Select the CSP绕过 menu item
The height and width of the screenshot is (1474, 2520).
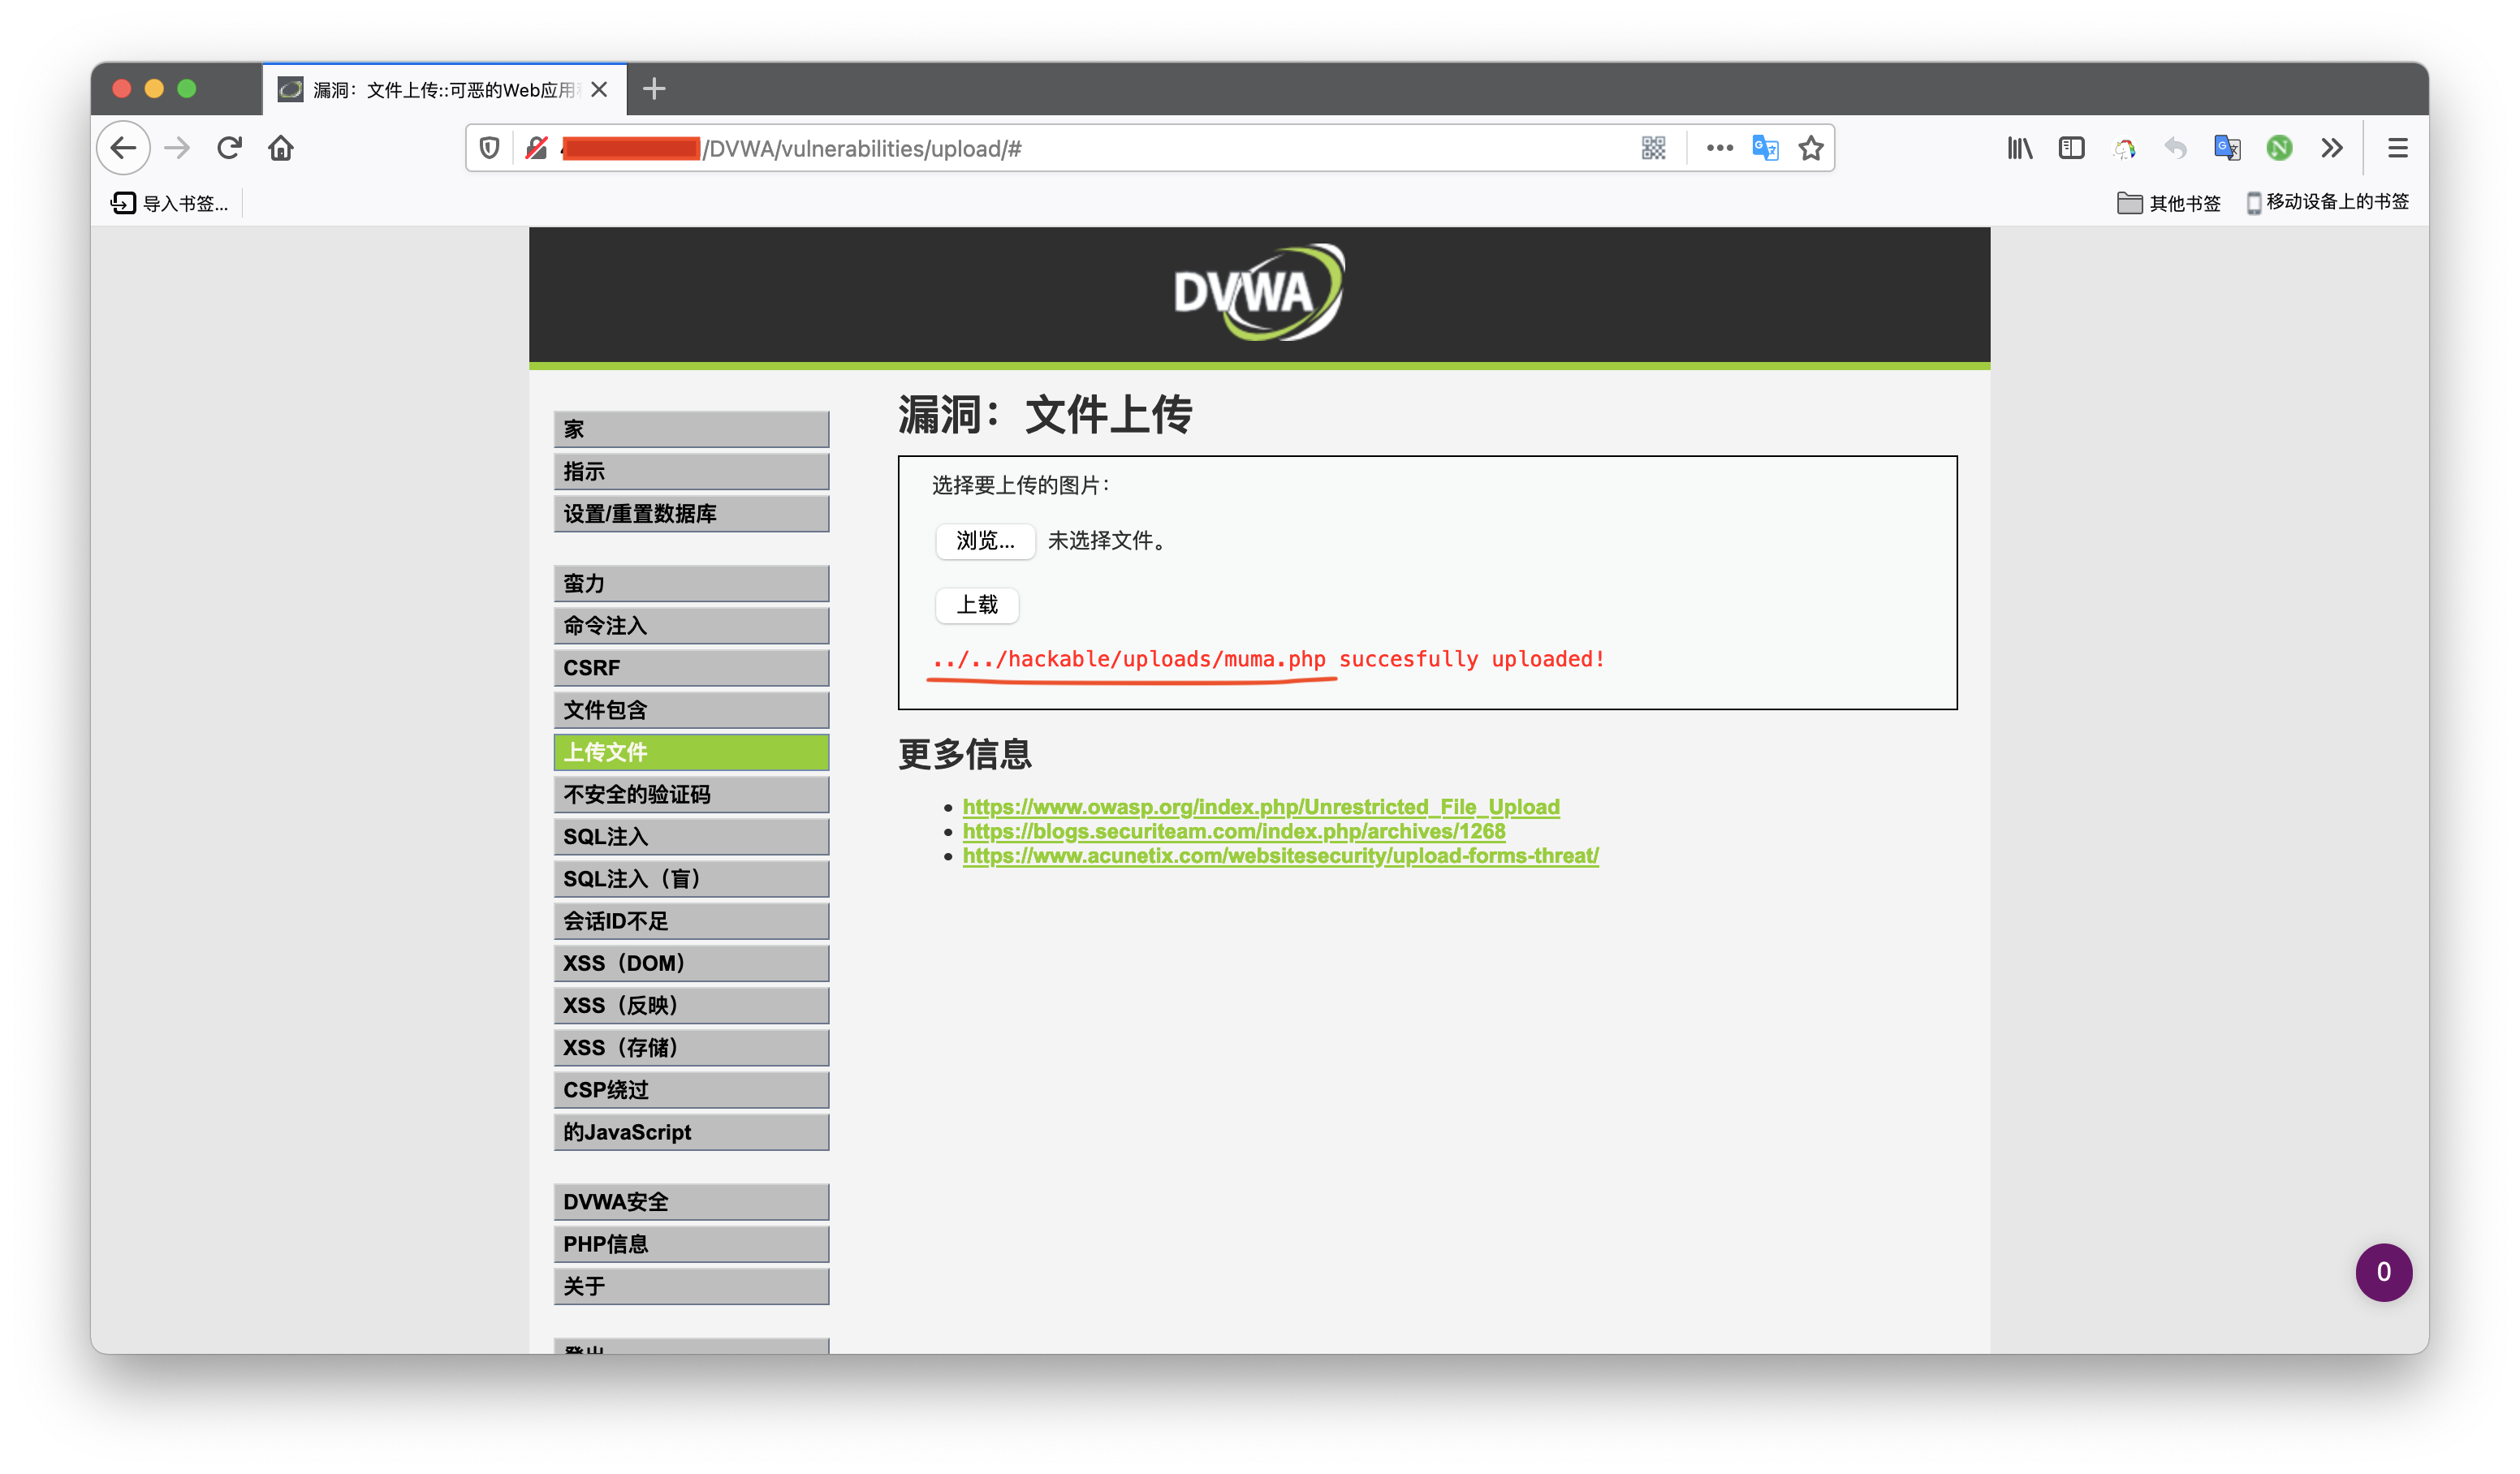[x=691, y=1090]
